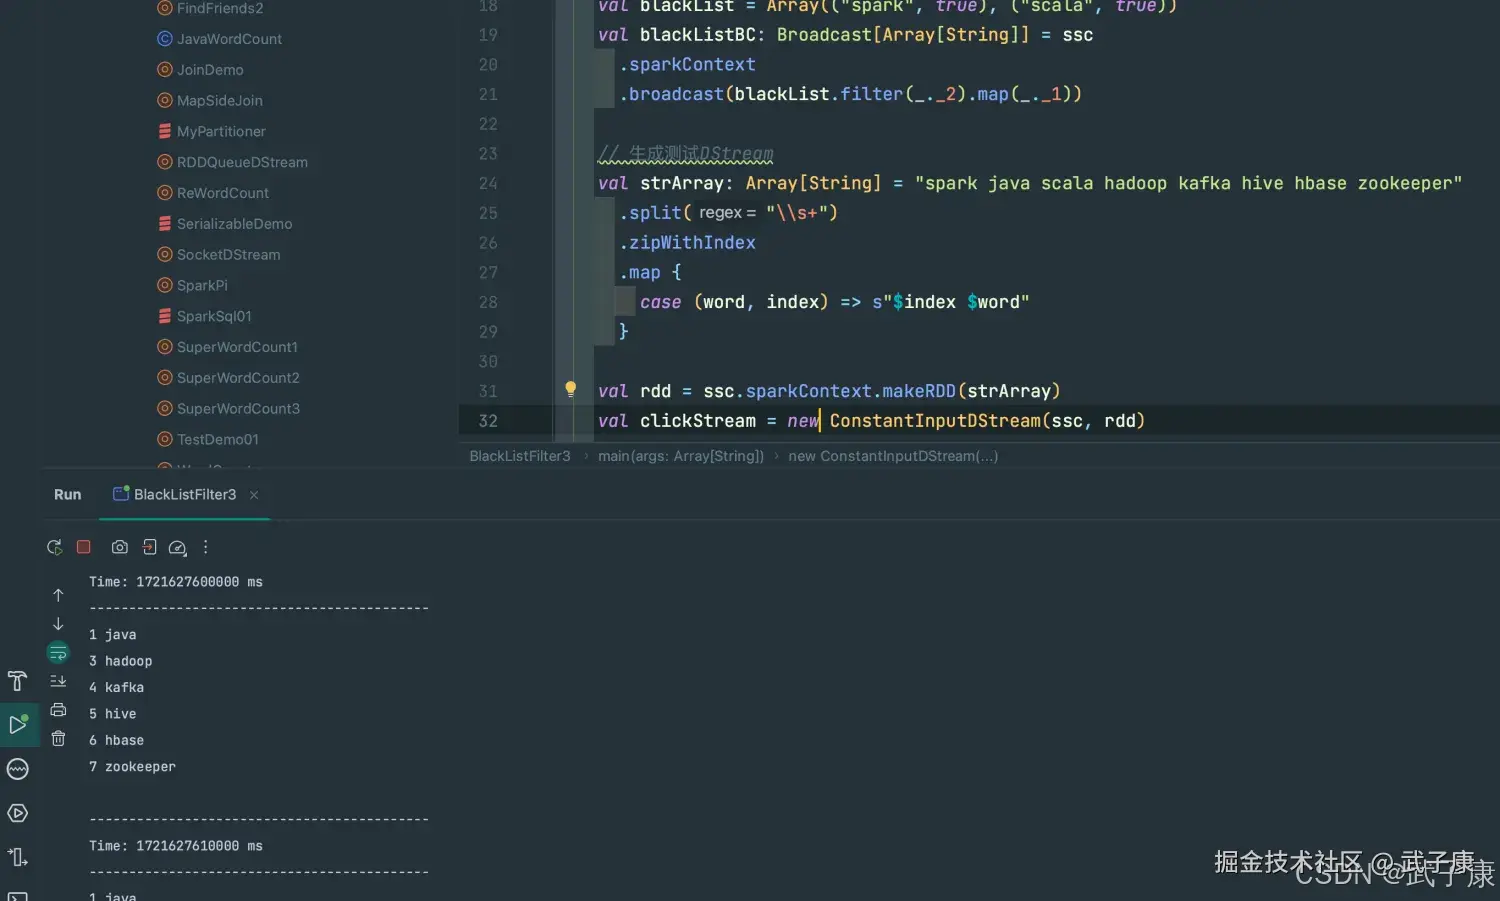Click new ConstantInputDStream(...) breadcrumb
The height and width of the screenshot is (901, 1500).
pos(893,456)
